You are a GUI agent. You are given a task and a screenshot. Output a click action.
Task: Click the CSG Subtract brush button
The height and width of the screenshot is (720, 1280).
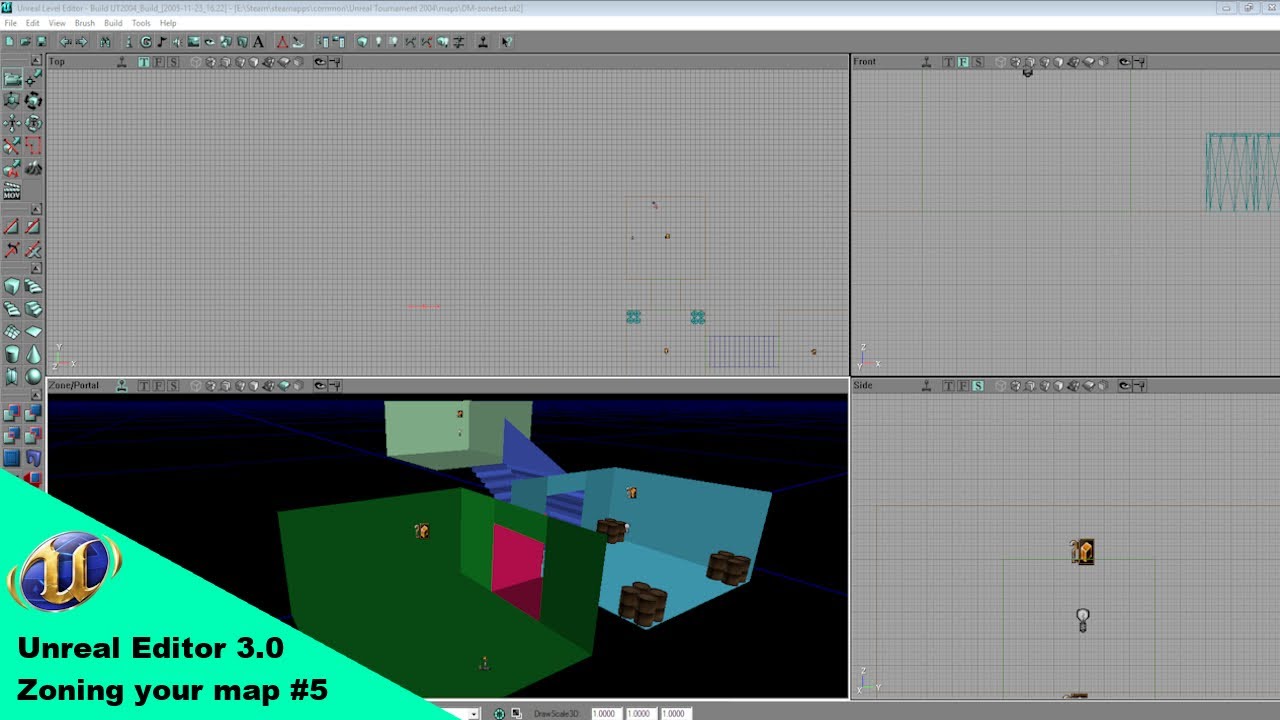coord(33,412)
